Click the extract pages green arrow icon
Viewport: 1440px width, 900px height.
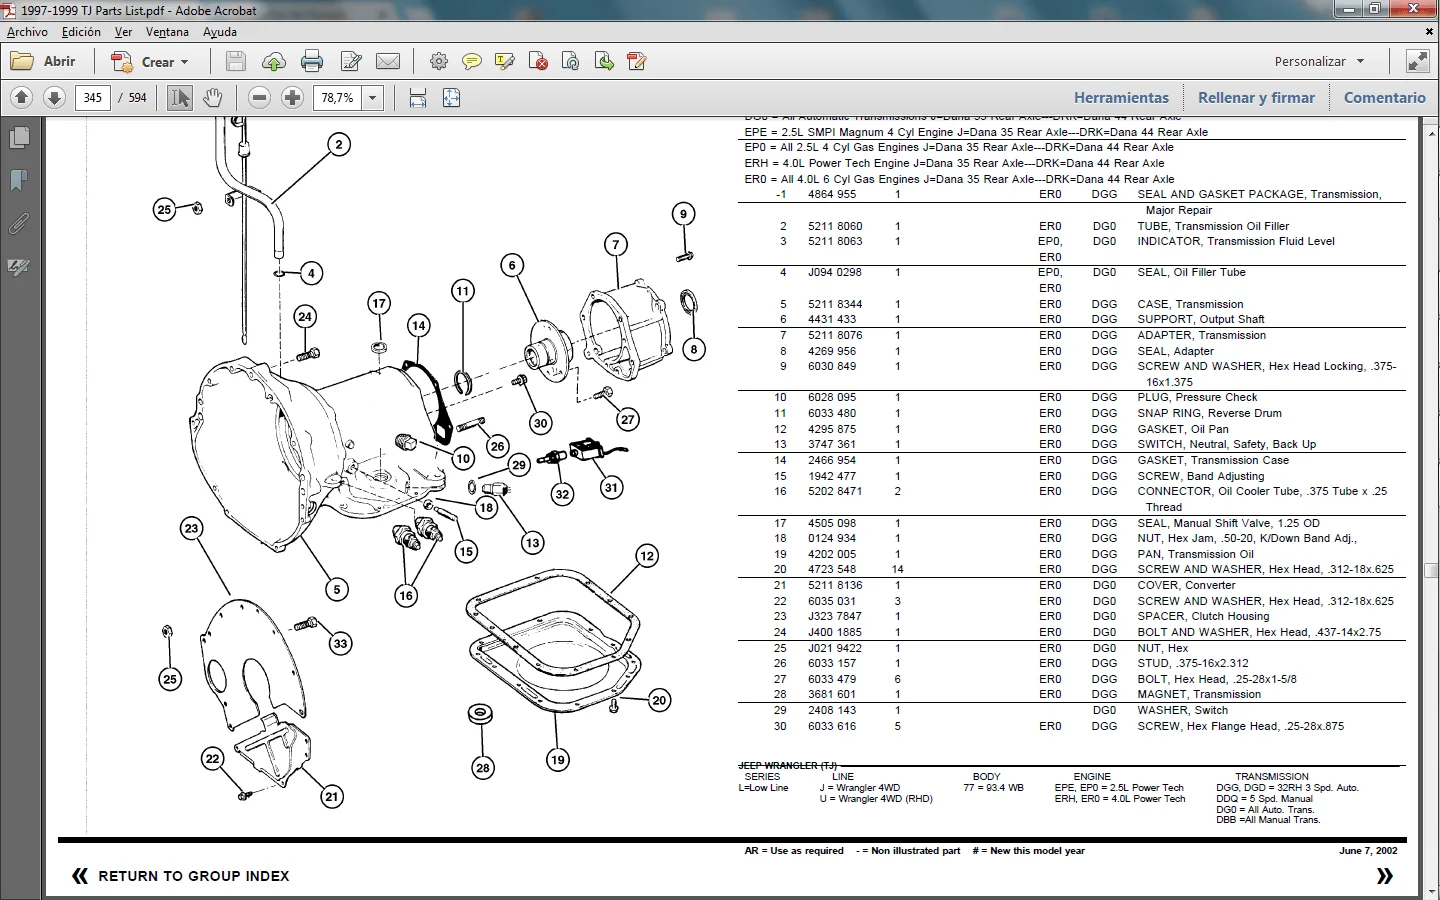coord(604,62)
